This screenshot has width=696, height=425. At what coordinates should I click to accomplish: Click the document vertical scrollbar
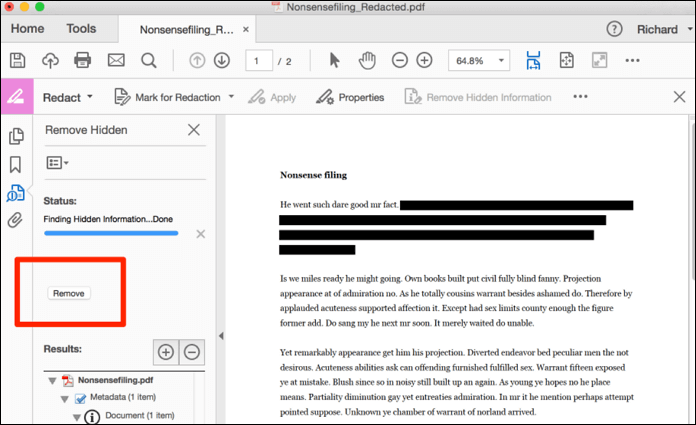(693, 200)
